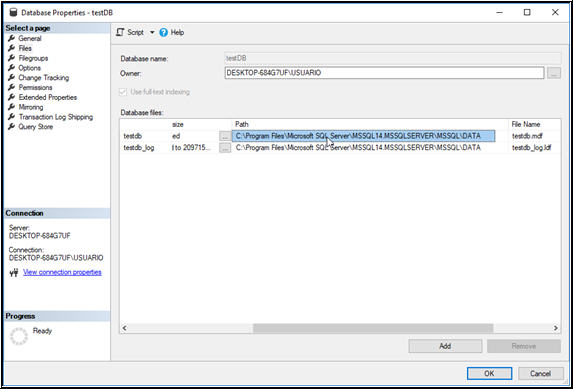Click the connection properties plug icon
The image size is (573, 389).
pos(14,272)
